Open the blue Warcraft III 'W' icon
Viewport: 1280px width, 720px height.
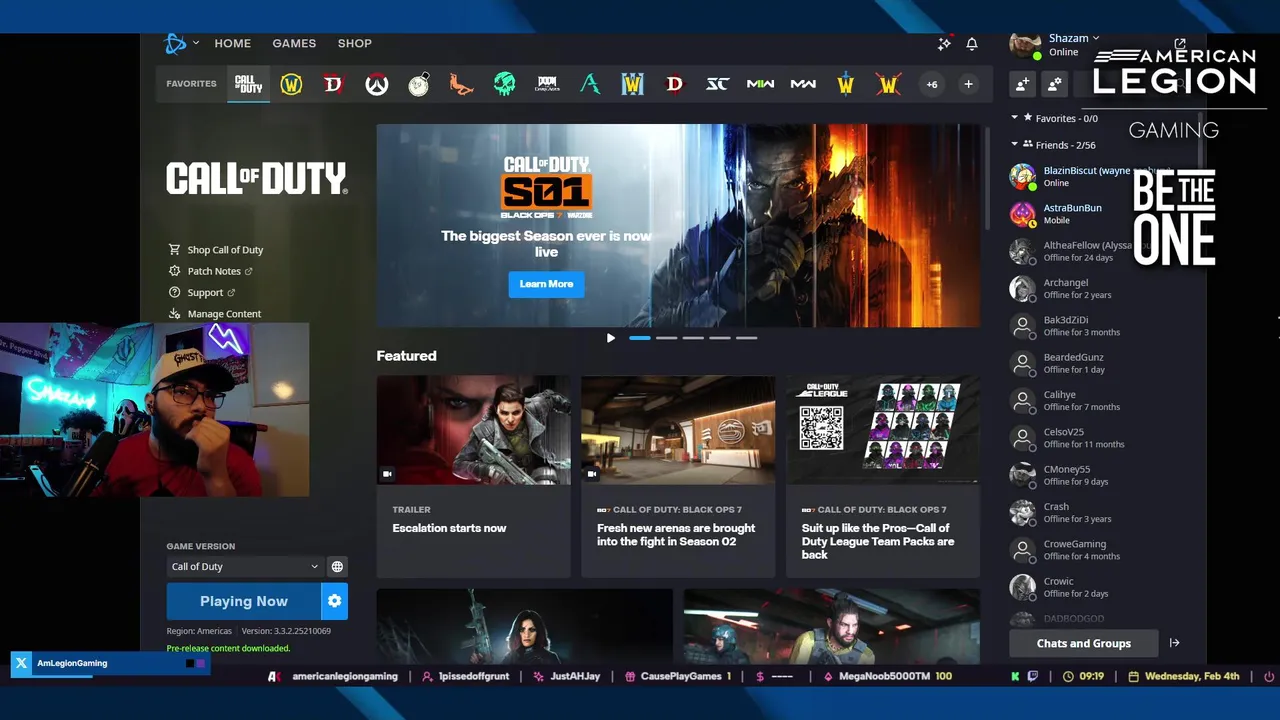click(632, 84)
